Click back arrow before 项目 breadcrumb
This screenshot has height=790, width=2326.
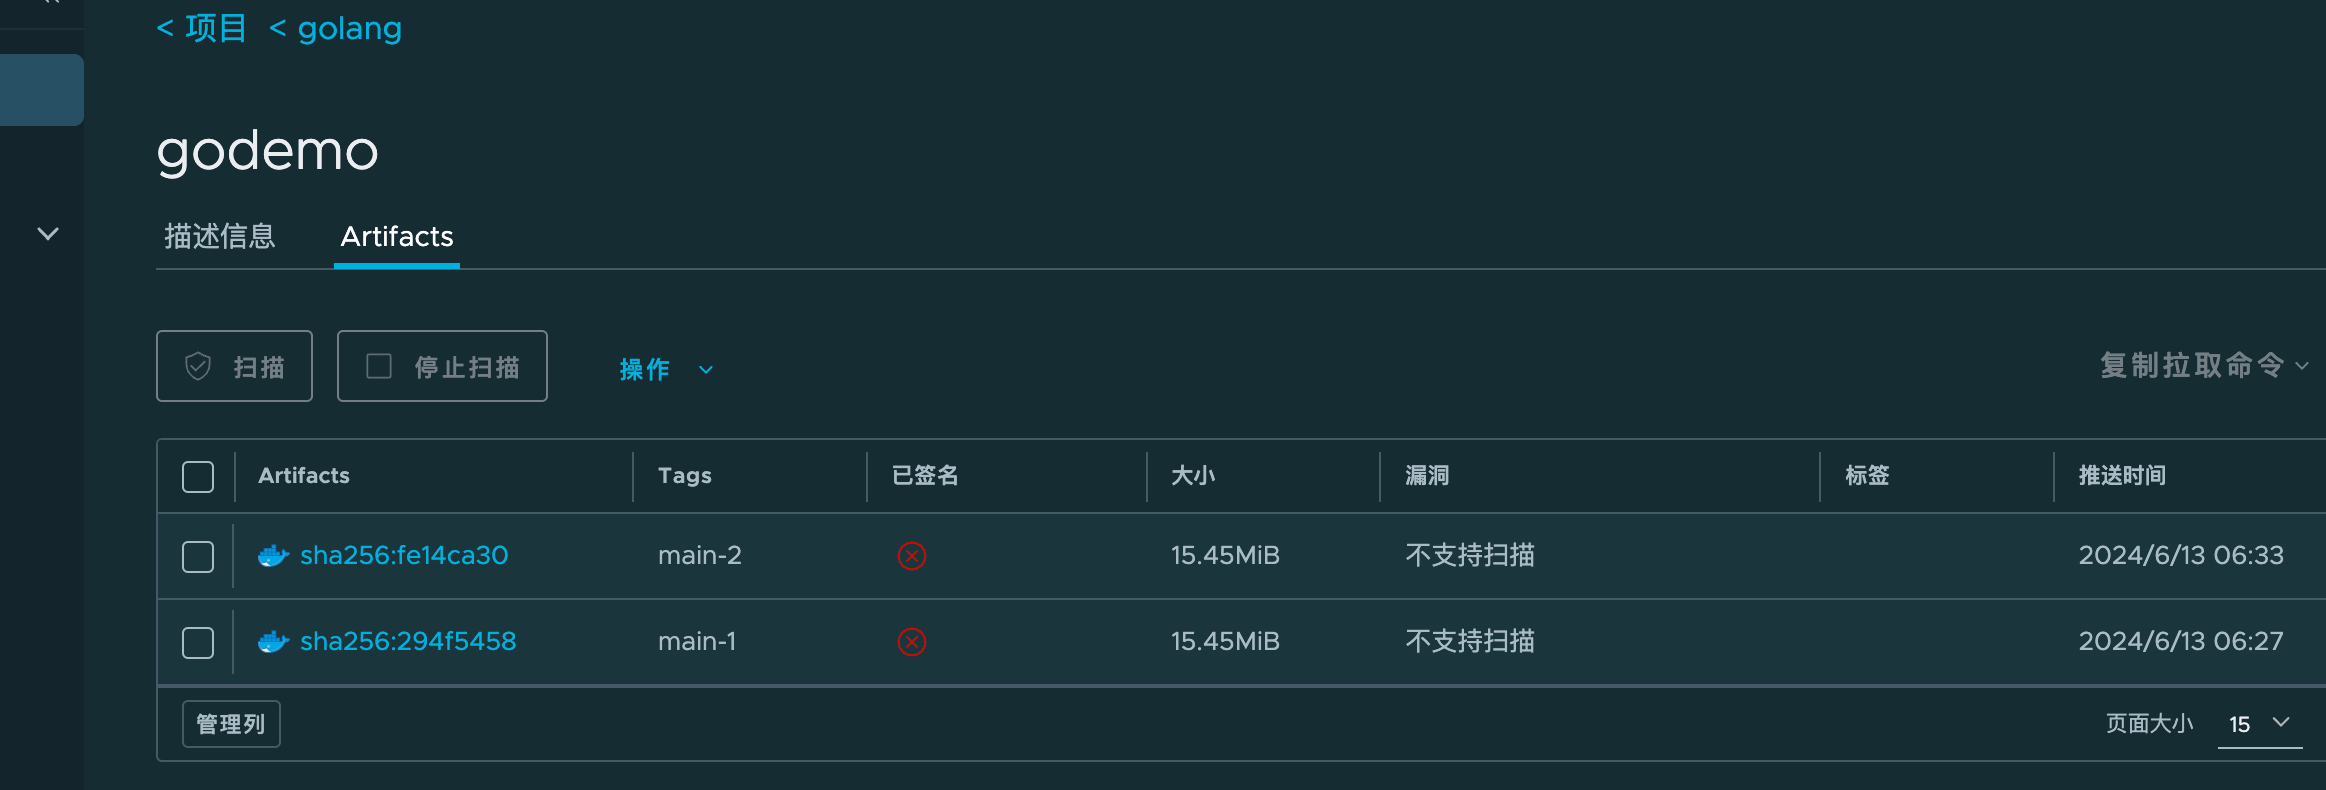165,29
